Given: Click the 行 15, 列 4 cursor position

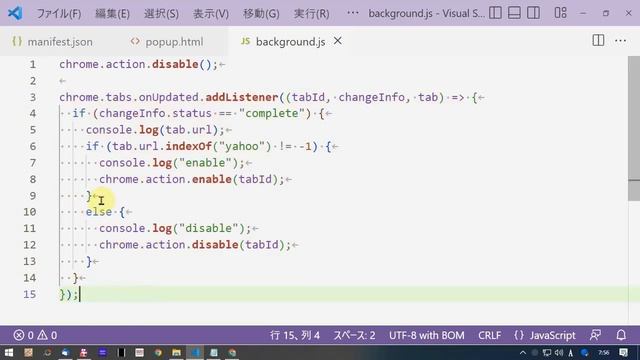Looking at the screenshot, I should pyautogui.click(x=295, y=336).
